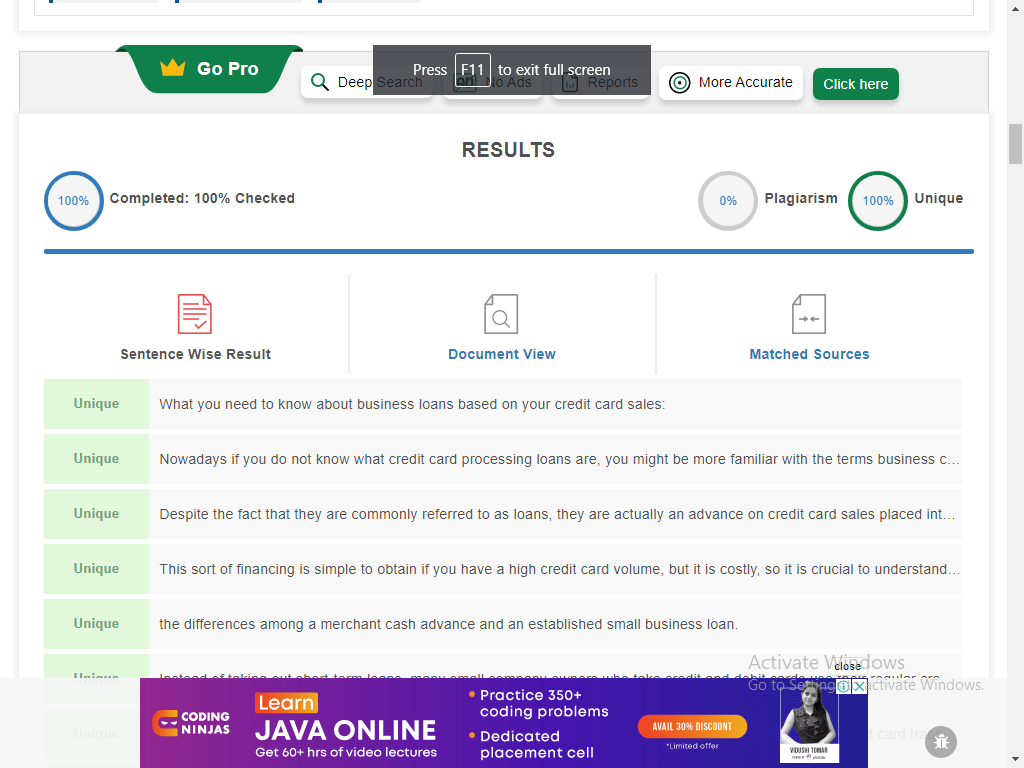Click the close label above the ad
The height and width of the screenshot is (768, 1024).
[847, 666]
